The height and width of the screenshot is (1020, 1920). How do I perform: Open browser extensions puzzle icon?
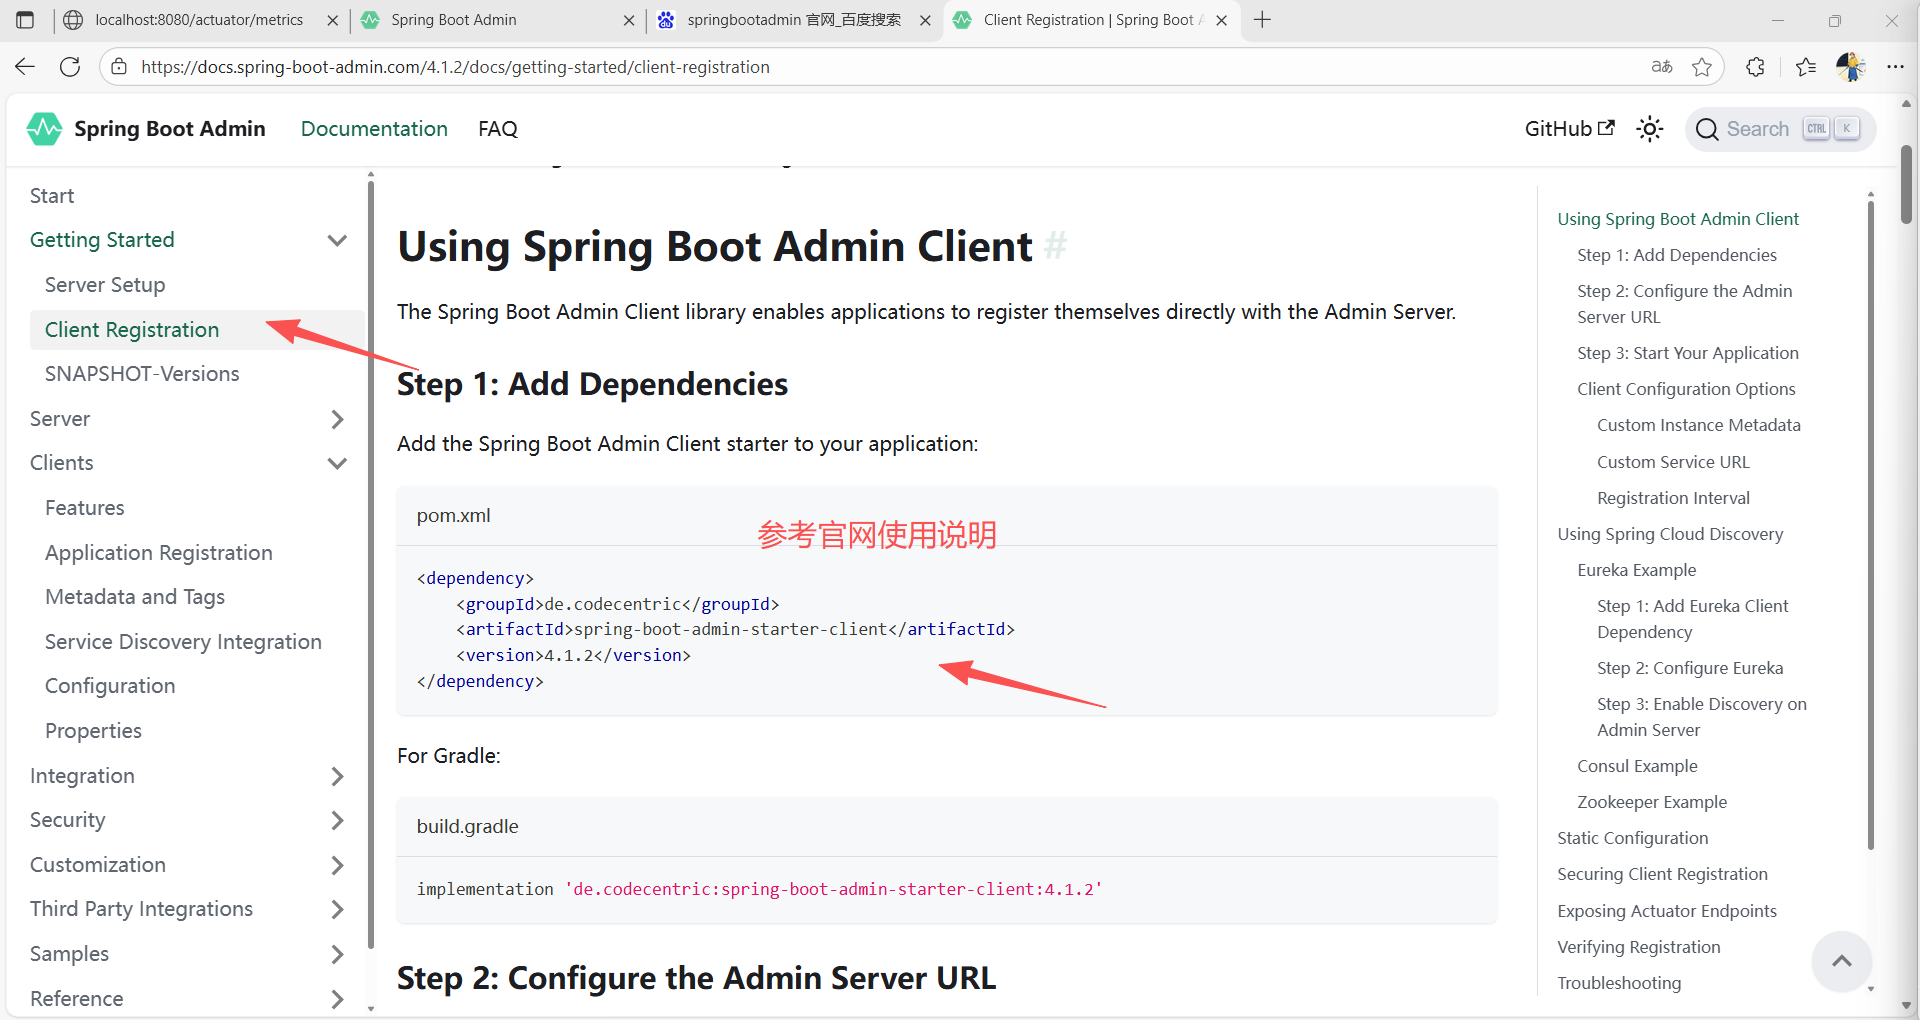pos(1755,67)
